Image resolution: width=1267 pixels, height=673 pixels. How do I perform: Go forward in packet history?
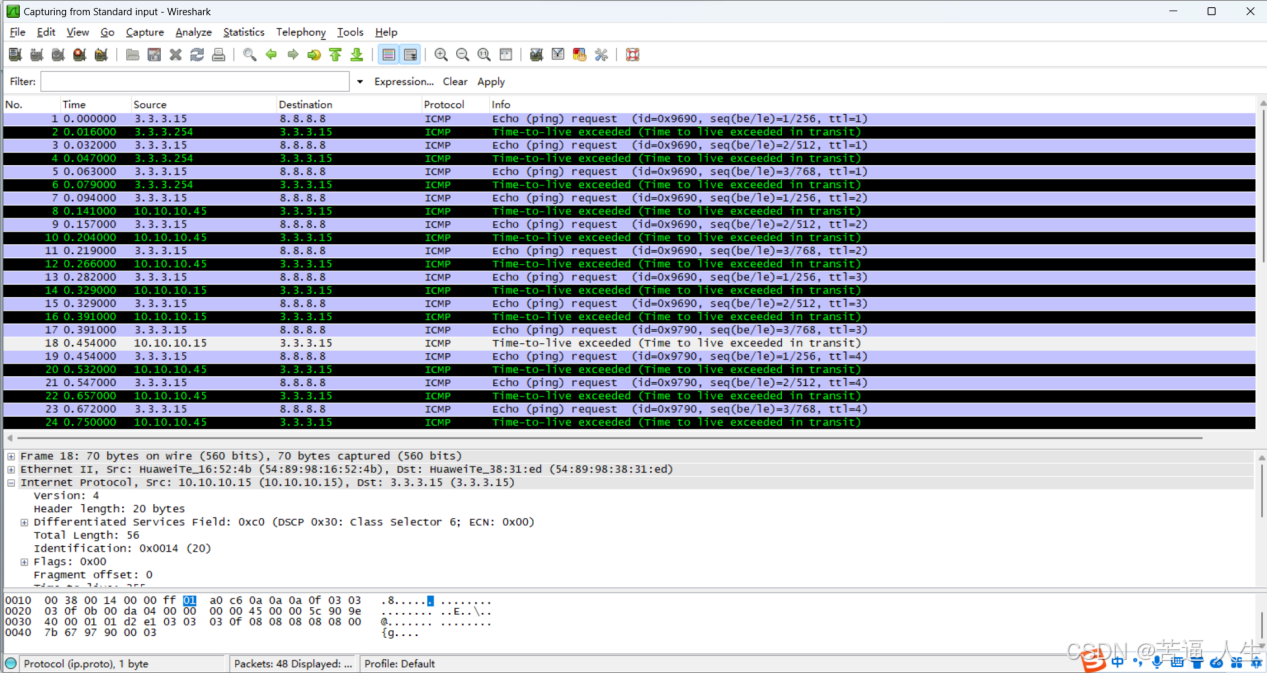click(x=293, y=55)
